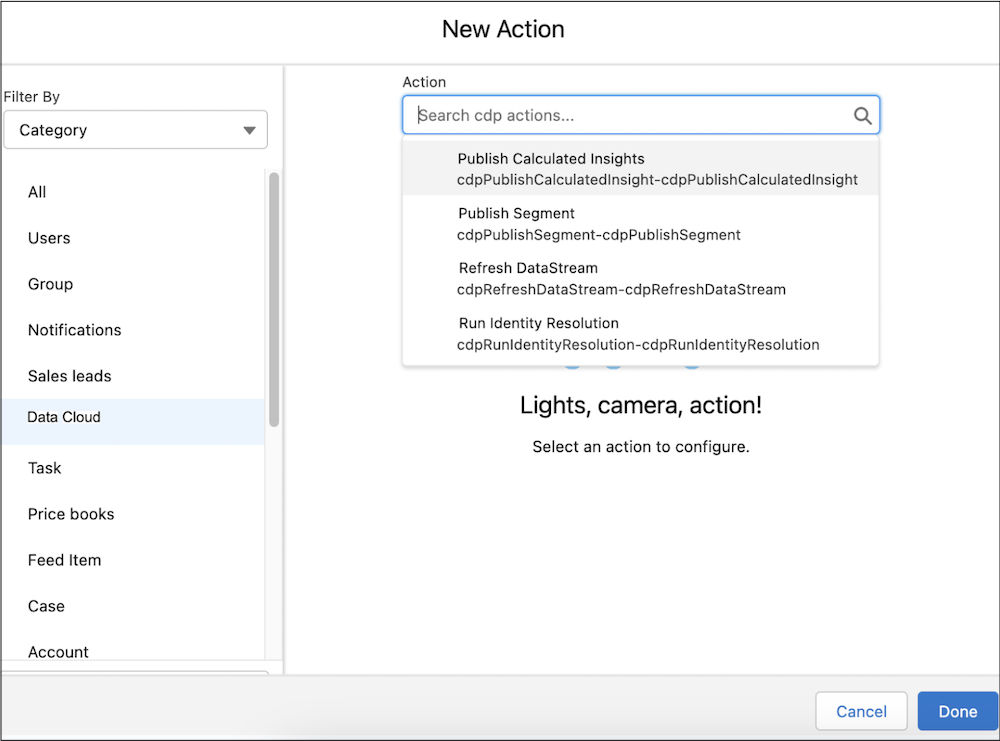Click the search magnifier icon in Action field
This screenshot has height=741, width=1000.
point(862,115)
